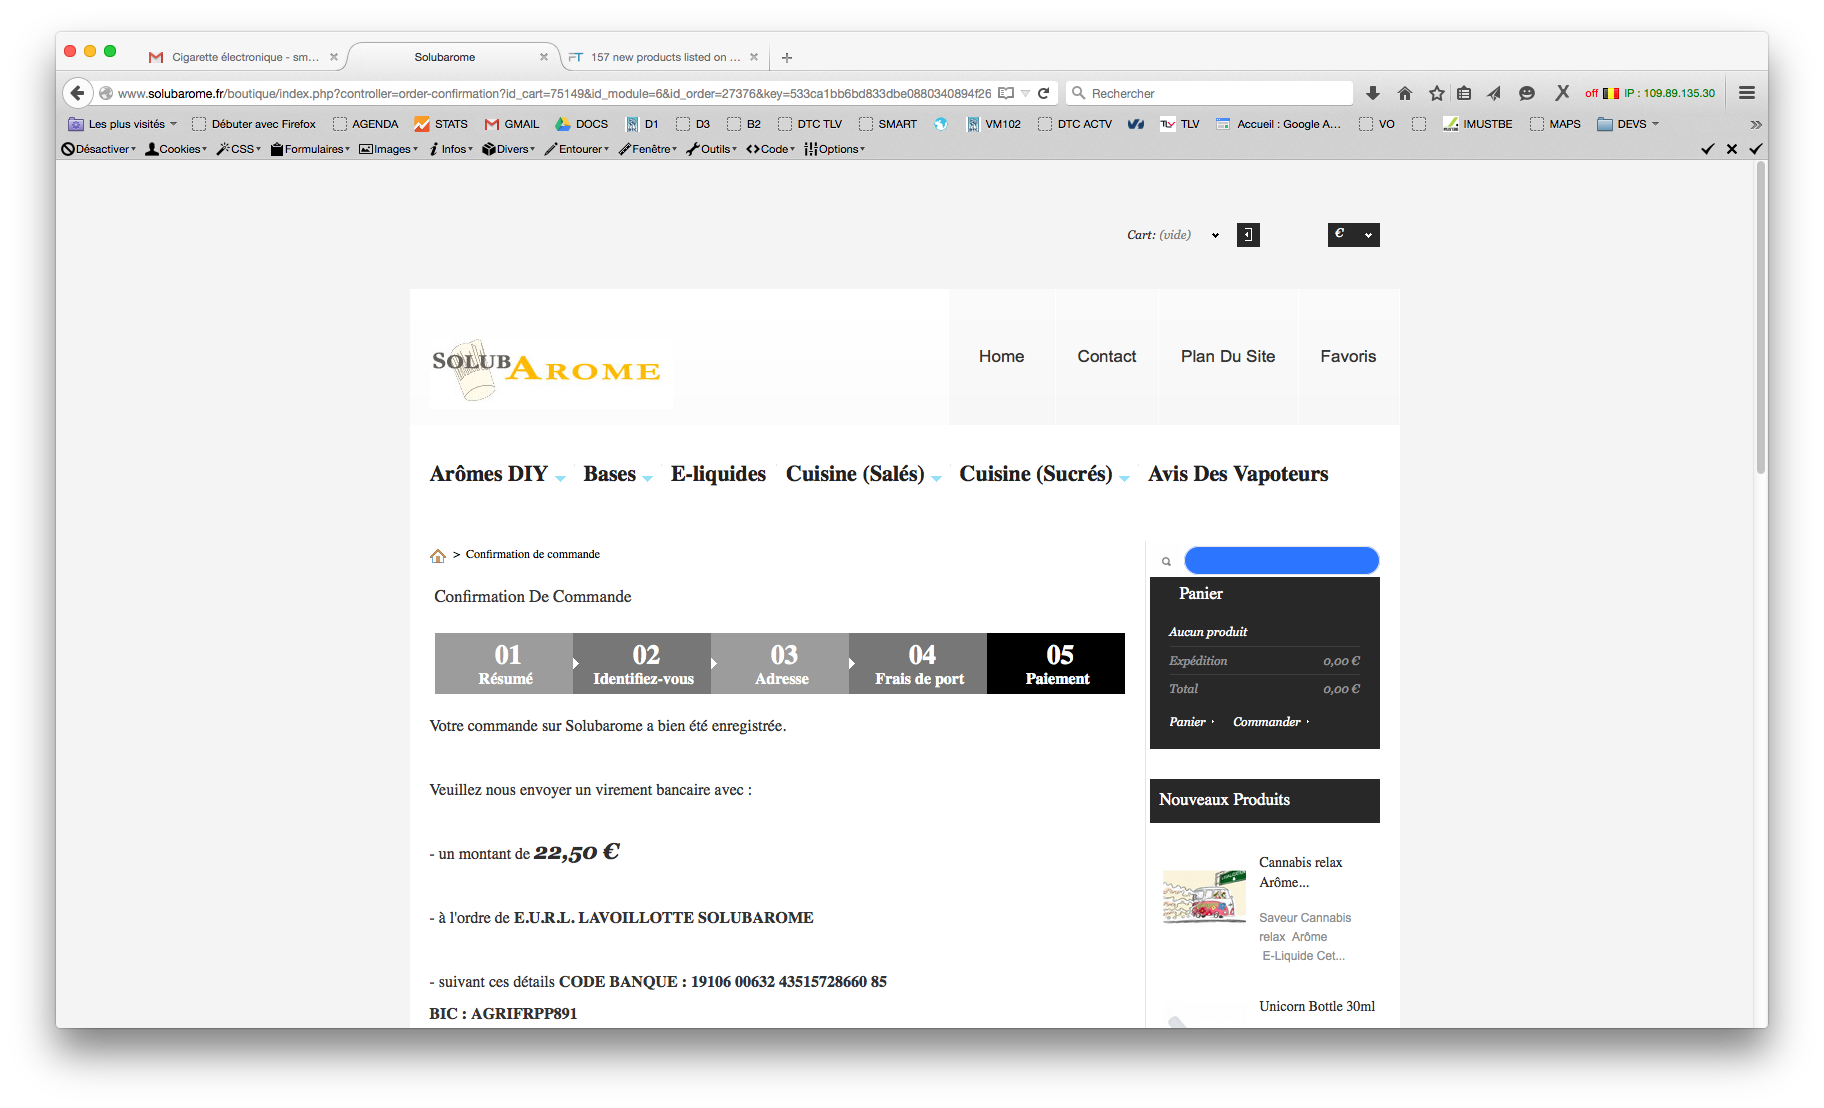The image size is (1824, 1108).
Task: Open the DOCS bookmark
Action: [x=582, y=124]
